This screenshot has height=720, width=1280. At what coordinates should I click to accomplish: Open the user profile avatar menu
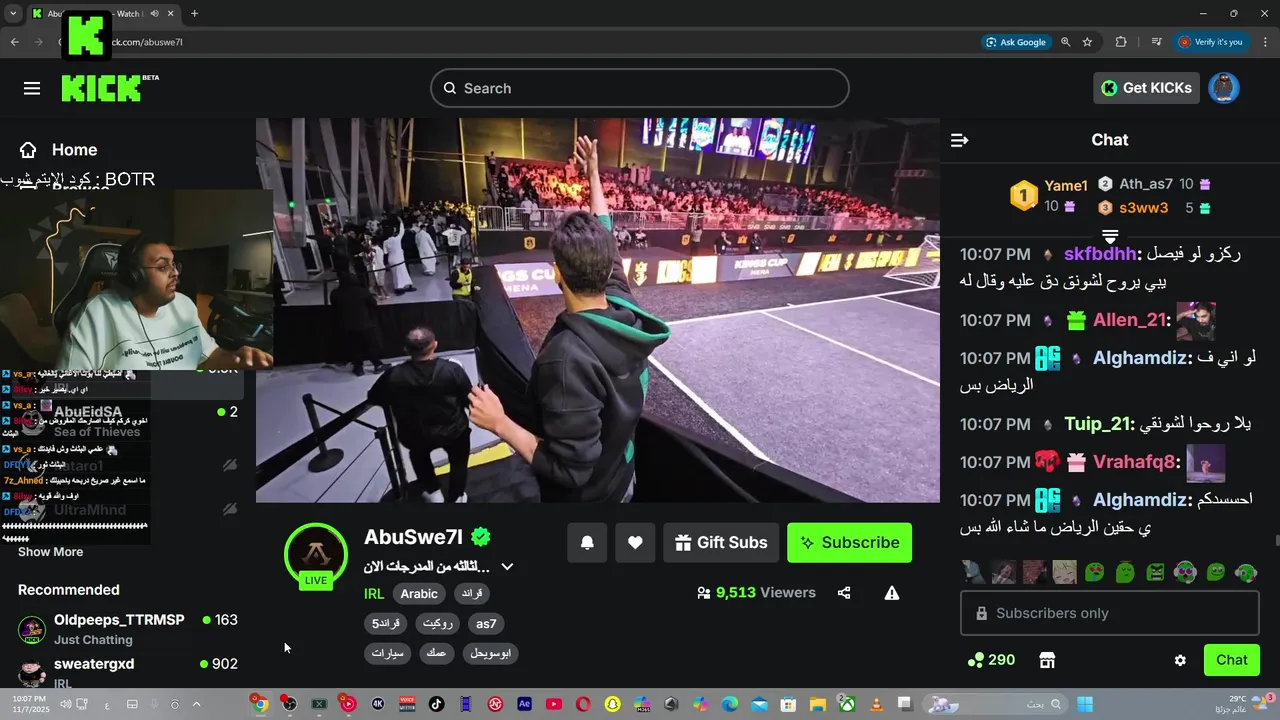pos(1224,88)
